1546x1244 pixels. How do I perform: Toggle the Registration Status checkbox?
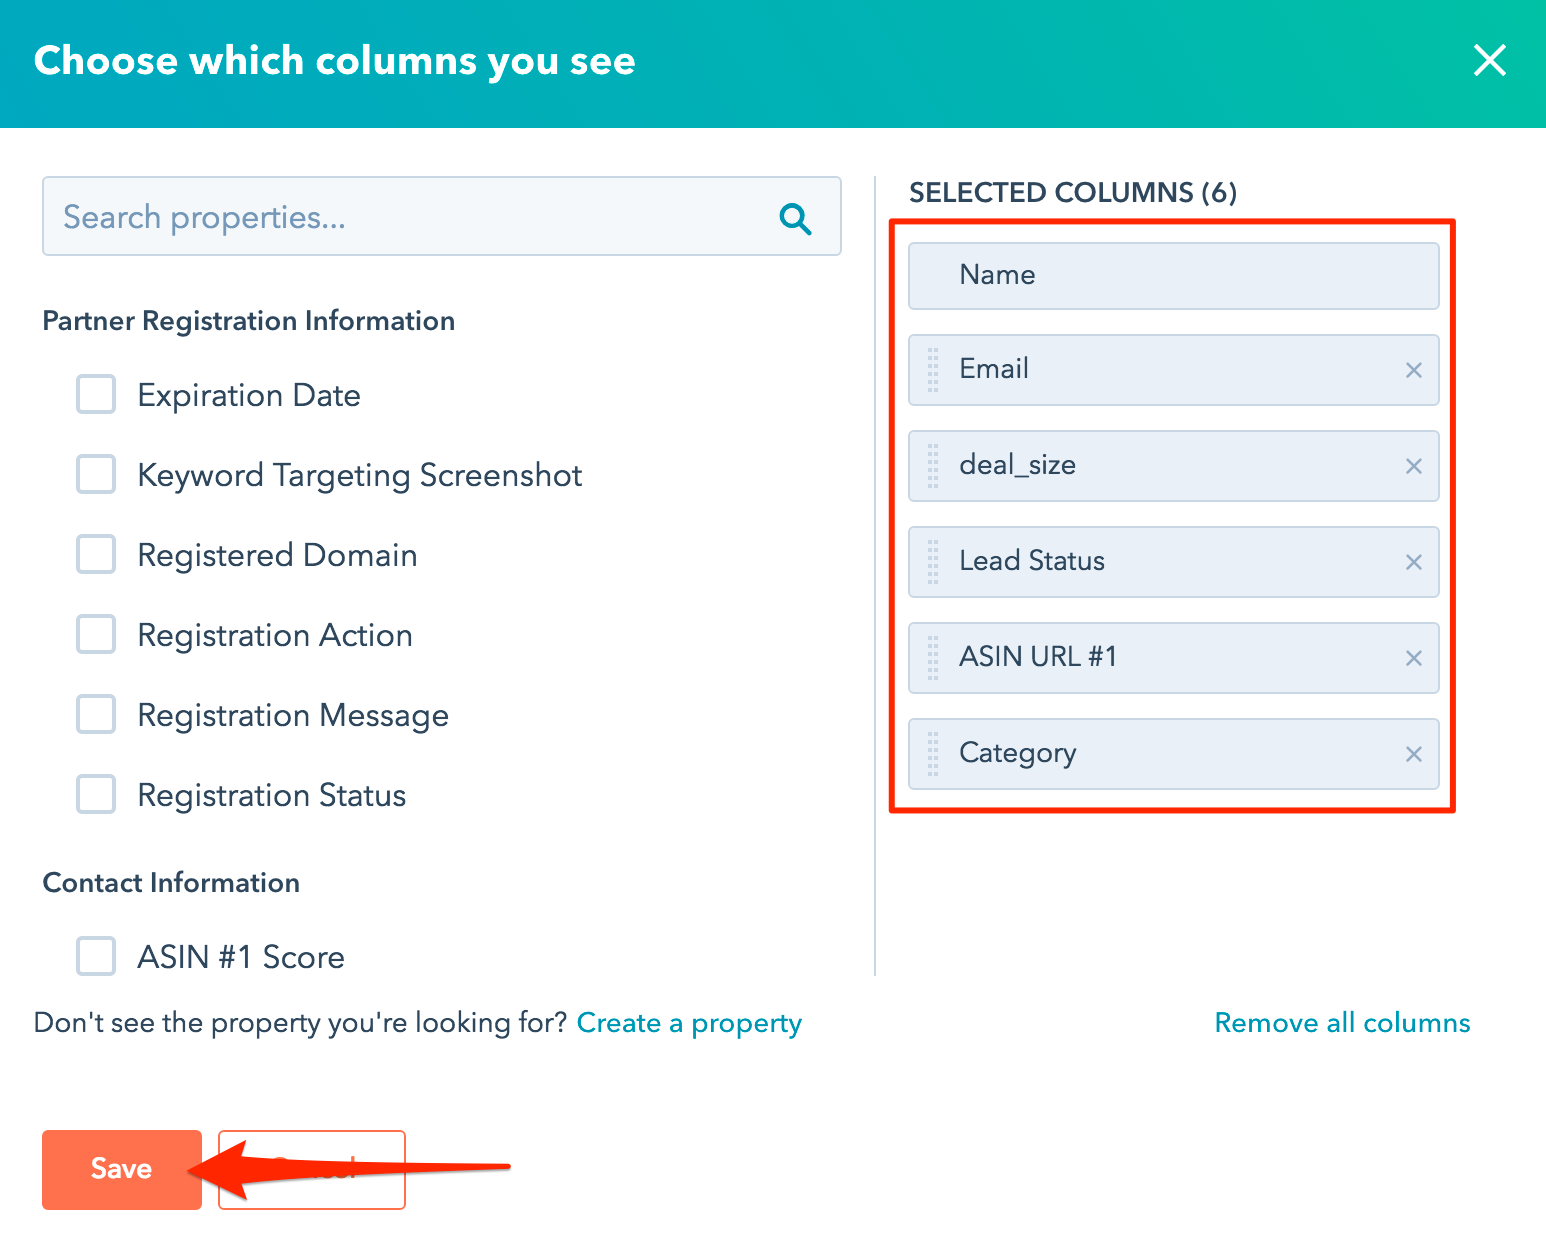point(96,794)
